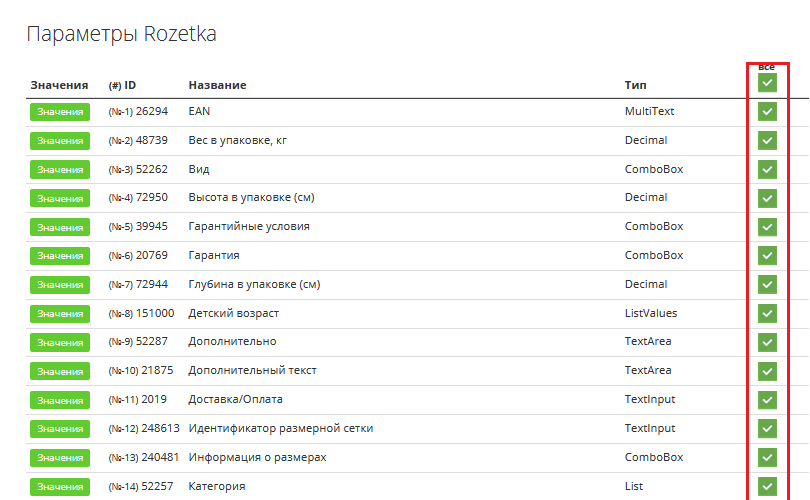This screenshot has width=810, height=500.
Task: Click the 'Тип' column header
Action: tap(635, 85)
